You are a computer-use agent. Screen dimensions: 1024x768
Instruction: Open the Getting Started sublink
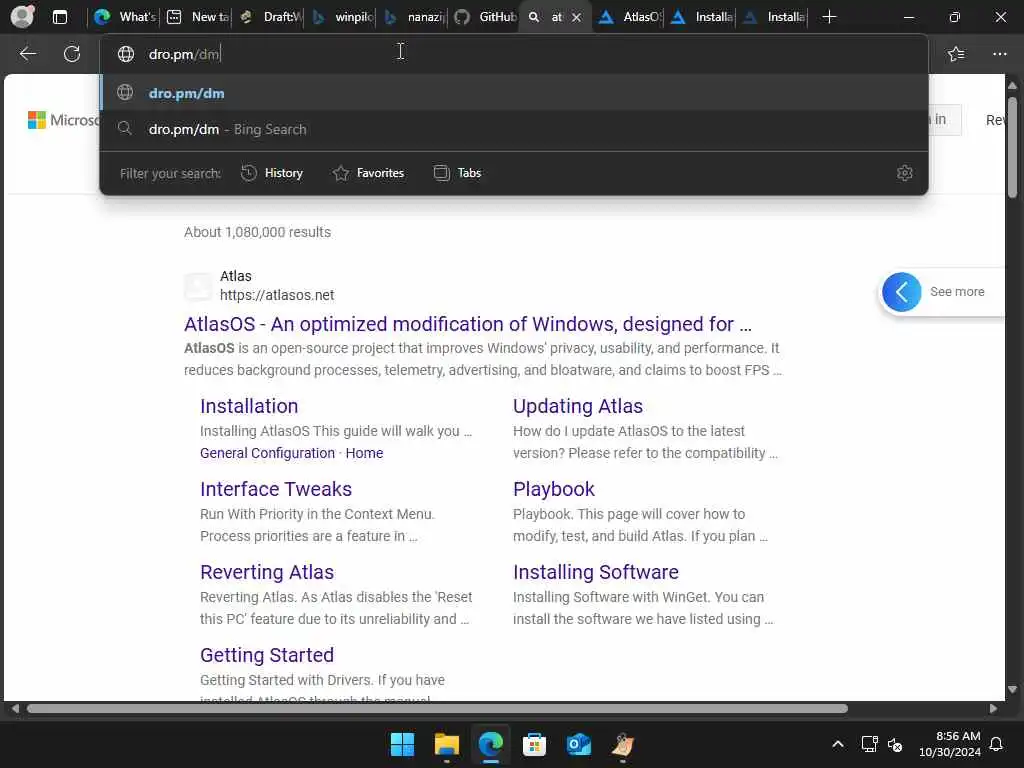[266, 655]
